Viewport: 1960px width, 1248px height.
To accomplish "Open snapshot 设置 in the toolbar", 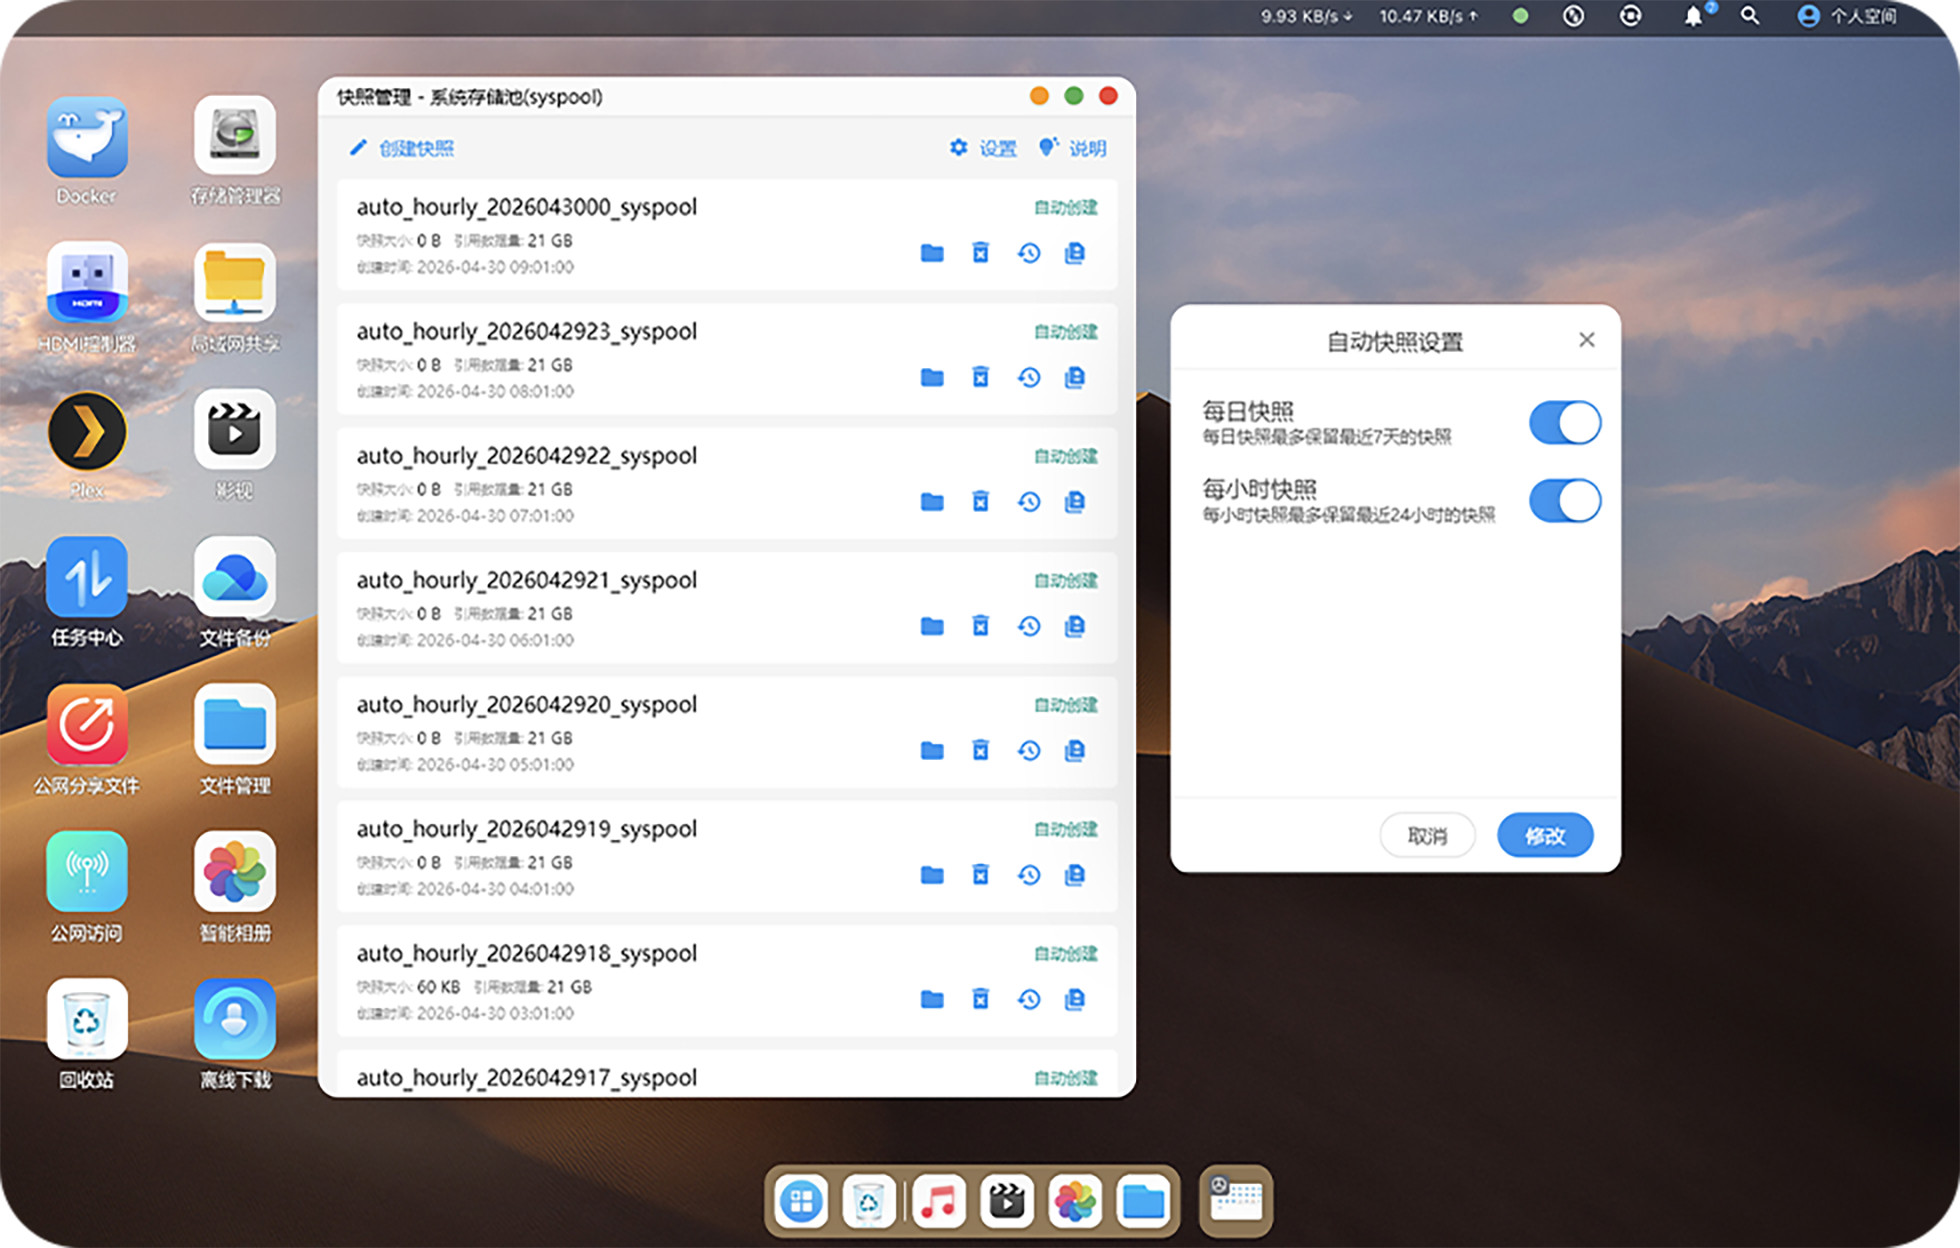I will [983, 148].
